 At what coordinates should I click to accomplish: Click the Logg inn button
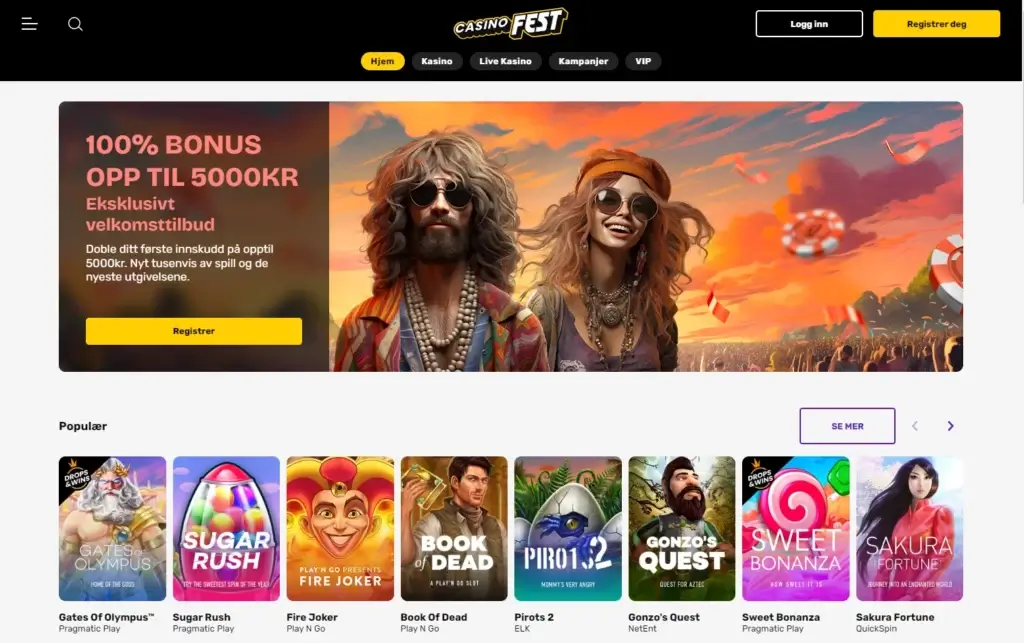coord(809,24)
